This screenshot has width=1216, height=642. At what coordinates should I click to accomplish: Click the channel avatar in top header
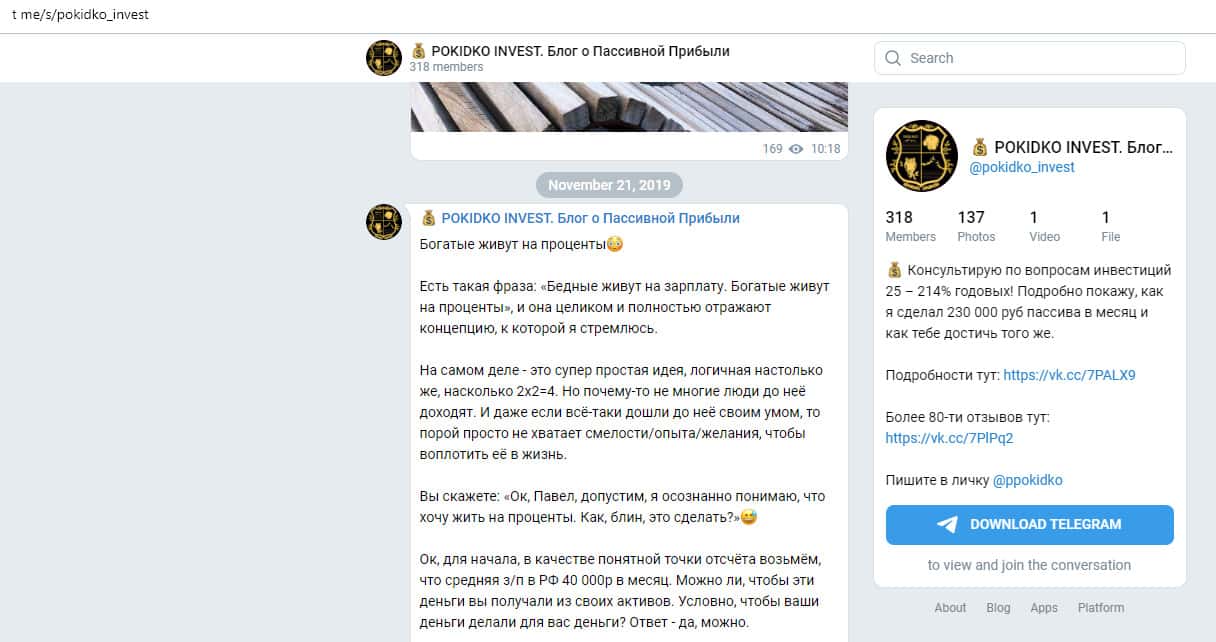click(x=384, y=58)
